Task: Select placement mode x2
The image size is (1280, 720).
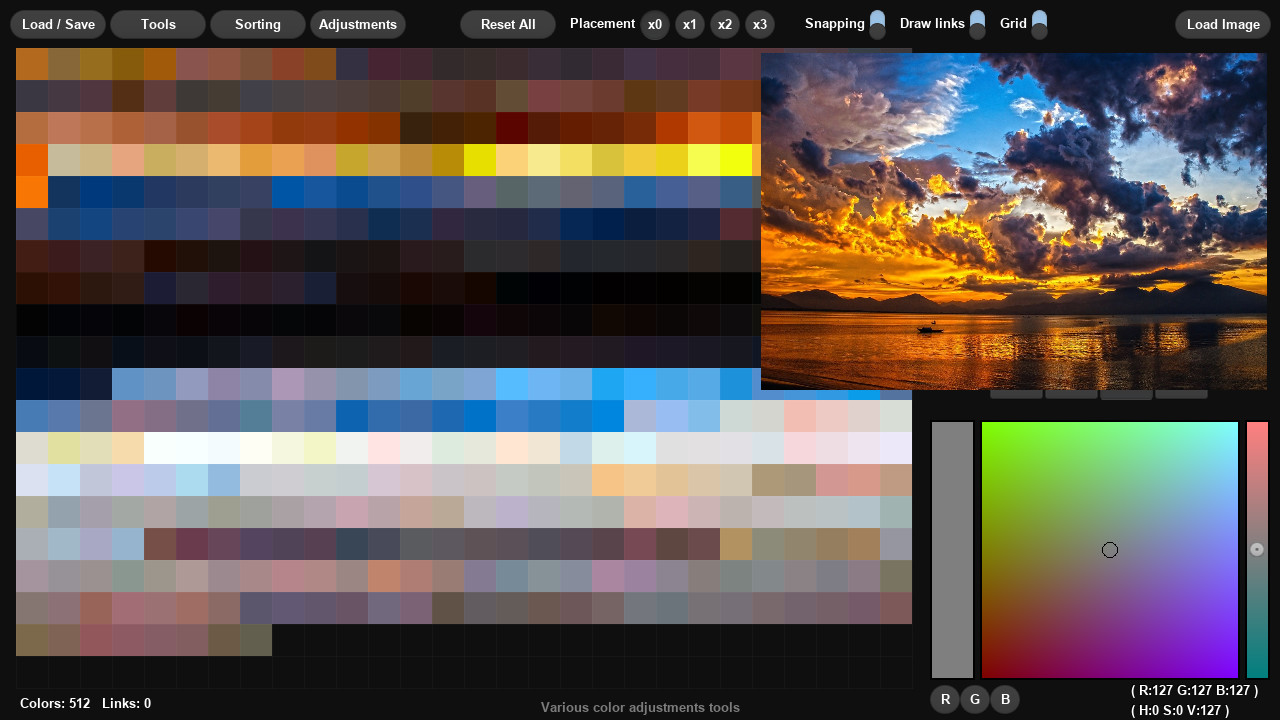Action: [725, 25]
